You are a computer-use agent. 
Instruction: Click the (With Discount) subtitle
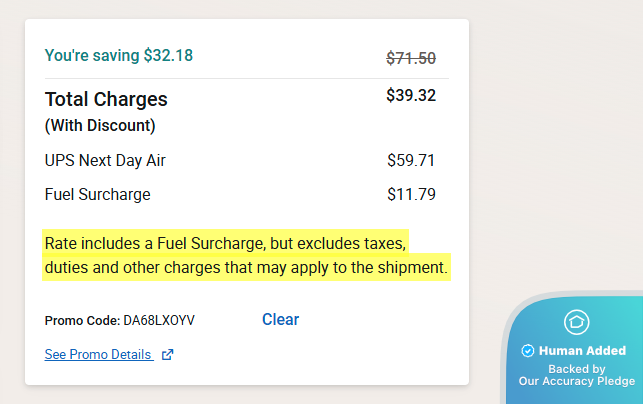100,126
